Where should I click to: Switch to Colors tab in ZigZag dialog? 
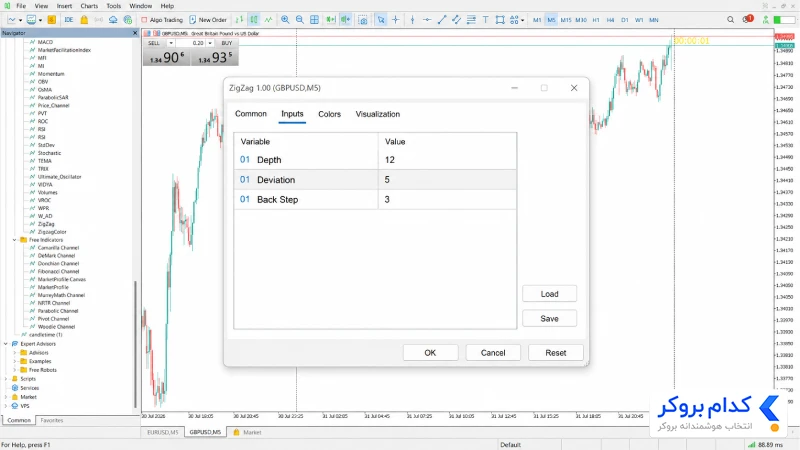click(x=330, y=114)
